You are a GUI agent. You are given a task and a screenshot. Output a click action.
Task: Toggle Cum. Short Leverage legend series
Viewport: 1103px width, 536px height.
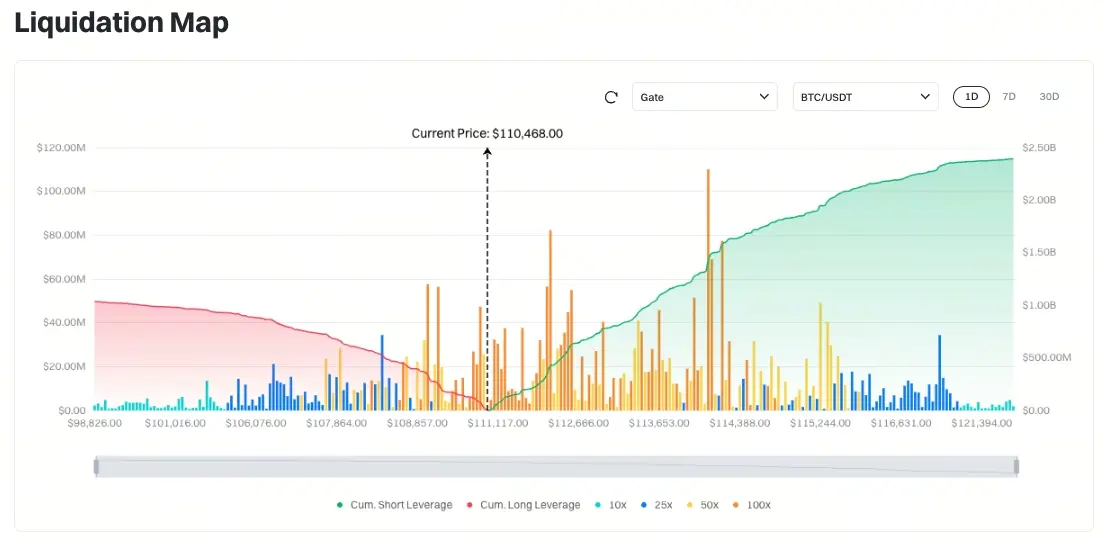[395, 505]
